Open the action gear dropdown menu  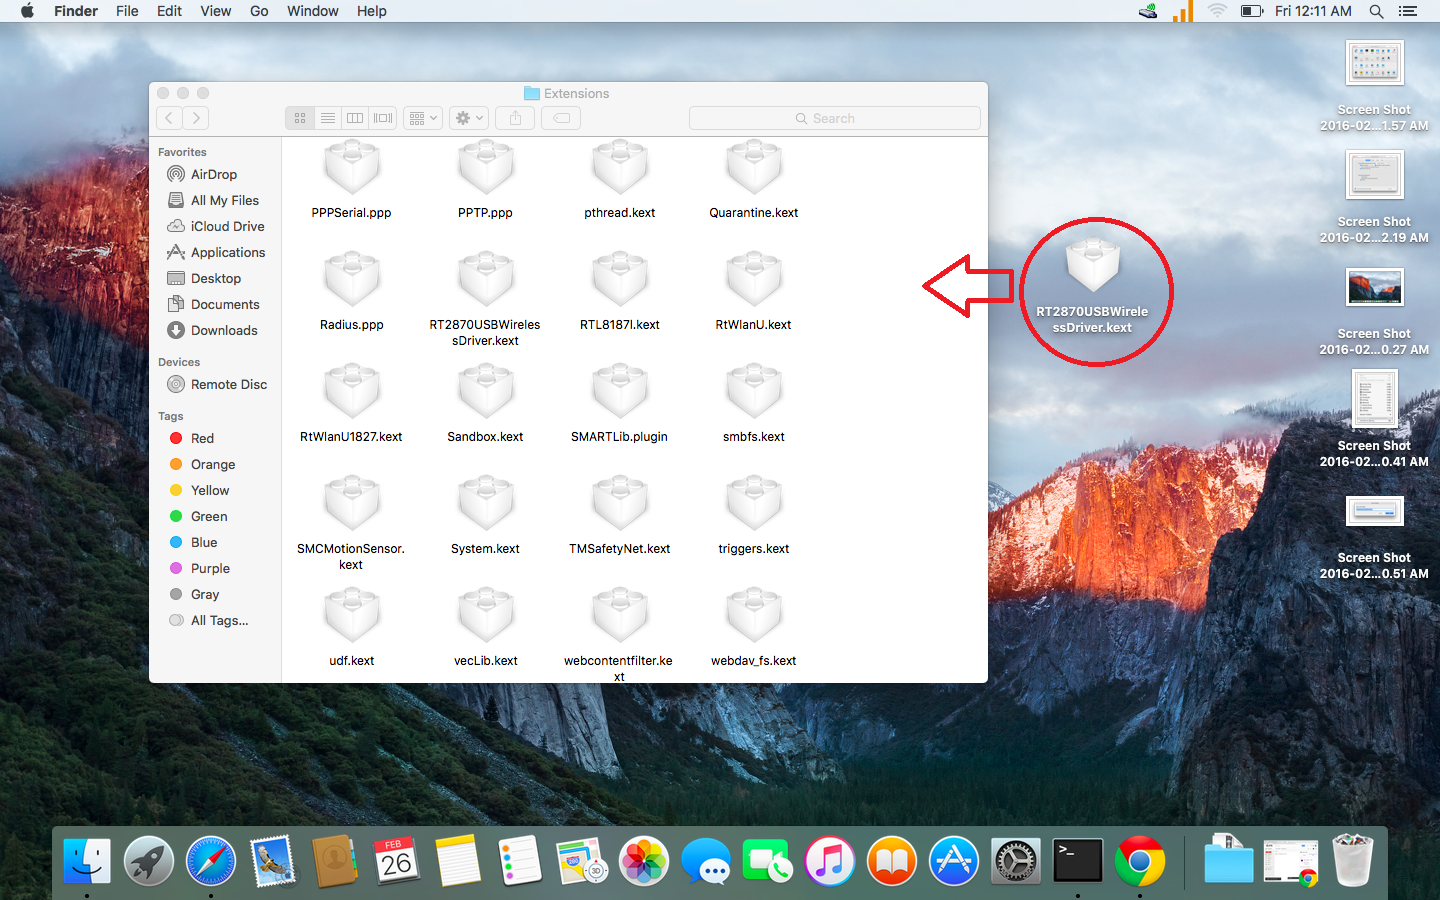coord(468,118)
